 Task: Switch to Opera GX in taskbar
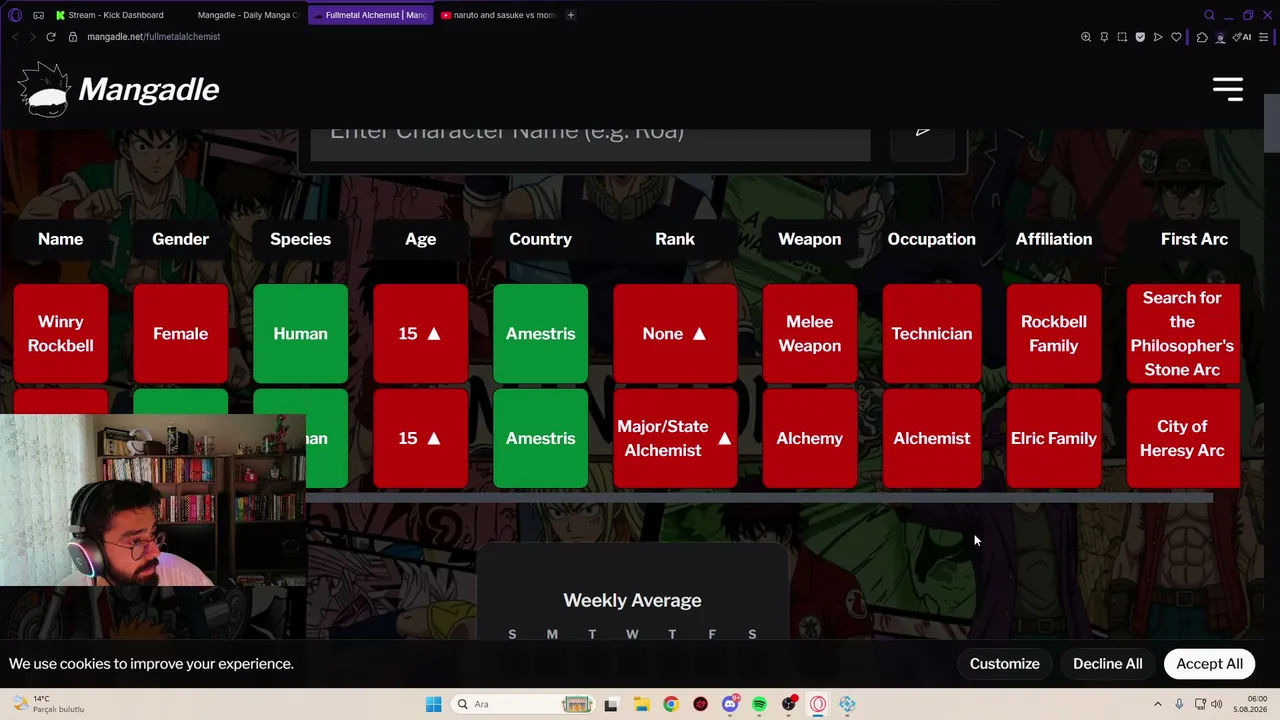point(818,704)
